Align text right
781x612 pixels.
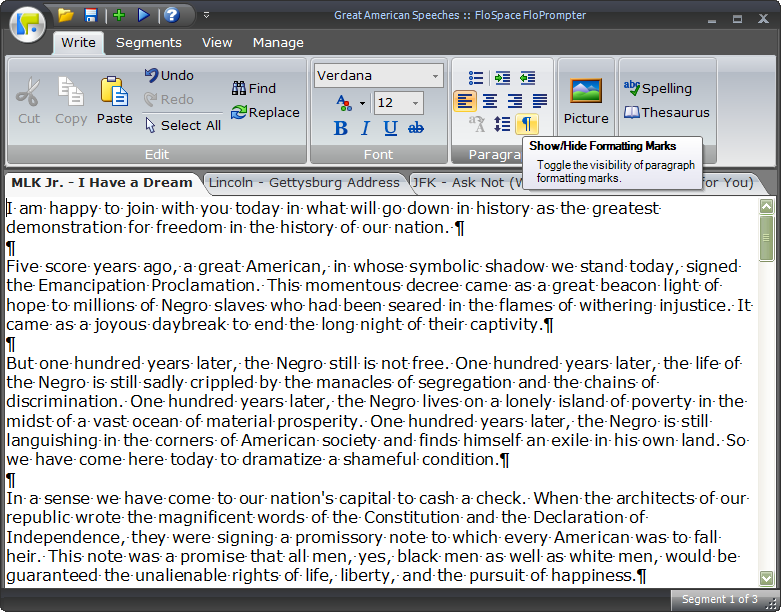tap(515, 101)
